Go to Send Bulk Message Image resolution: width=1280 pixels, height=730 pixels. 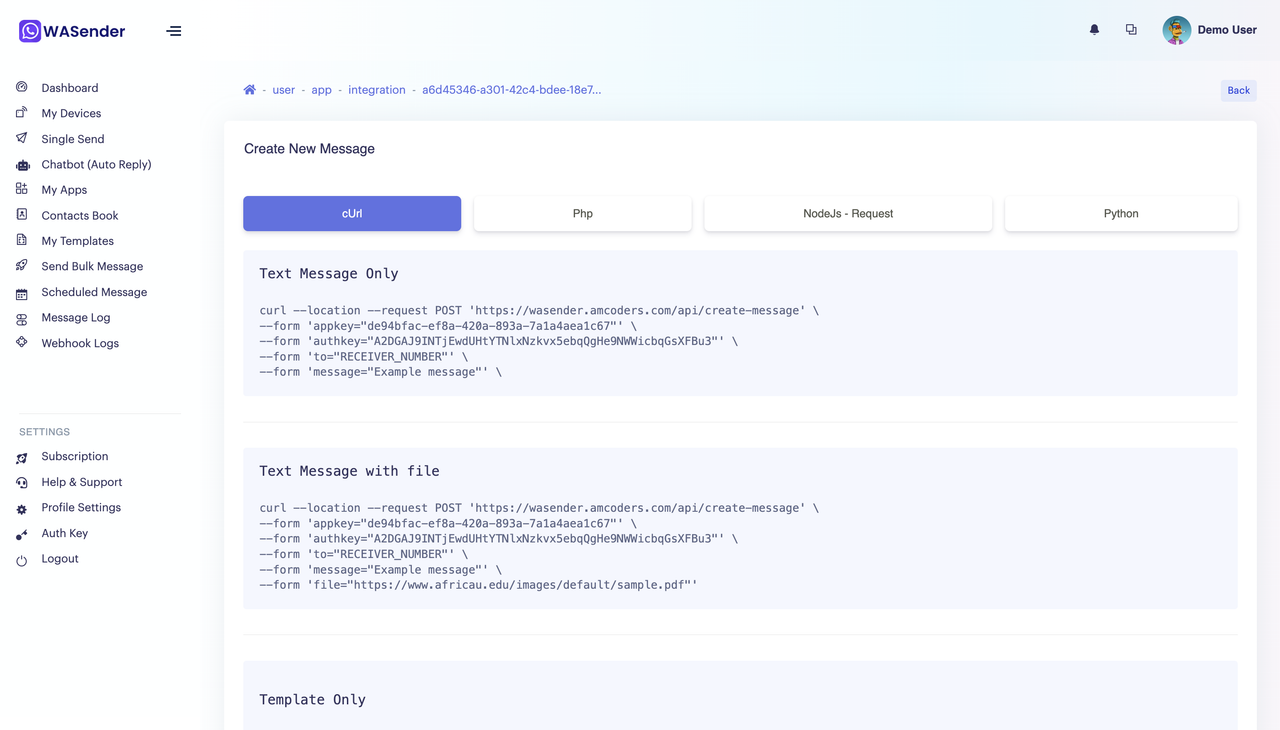pyautogui.click(x=92, y=266)
